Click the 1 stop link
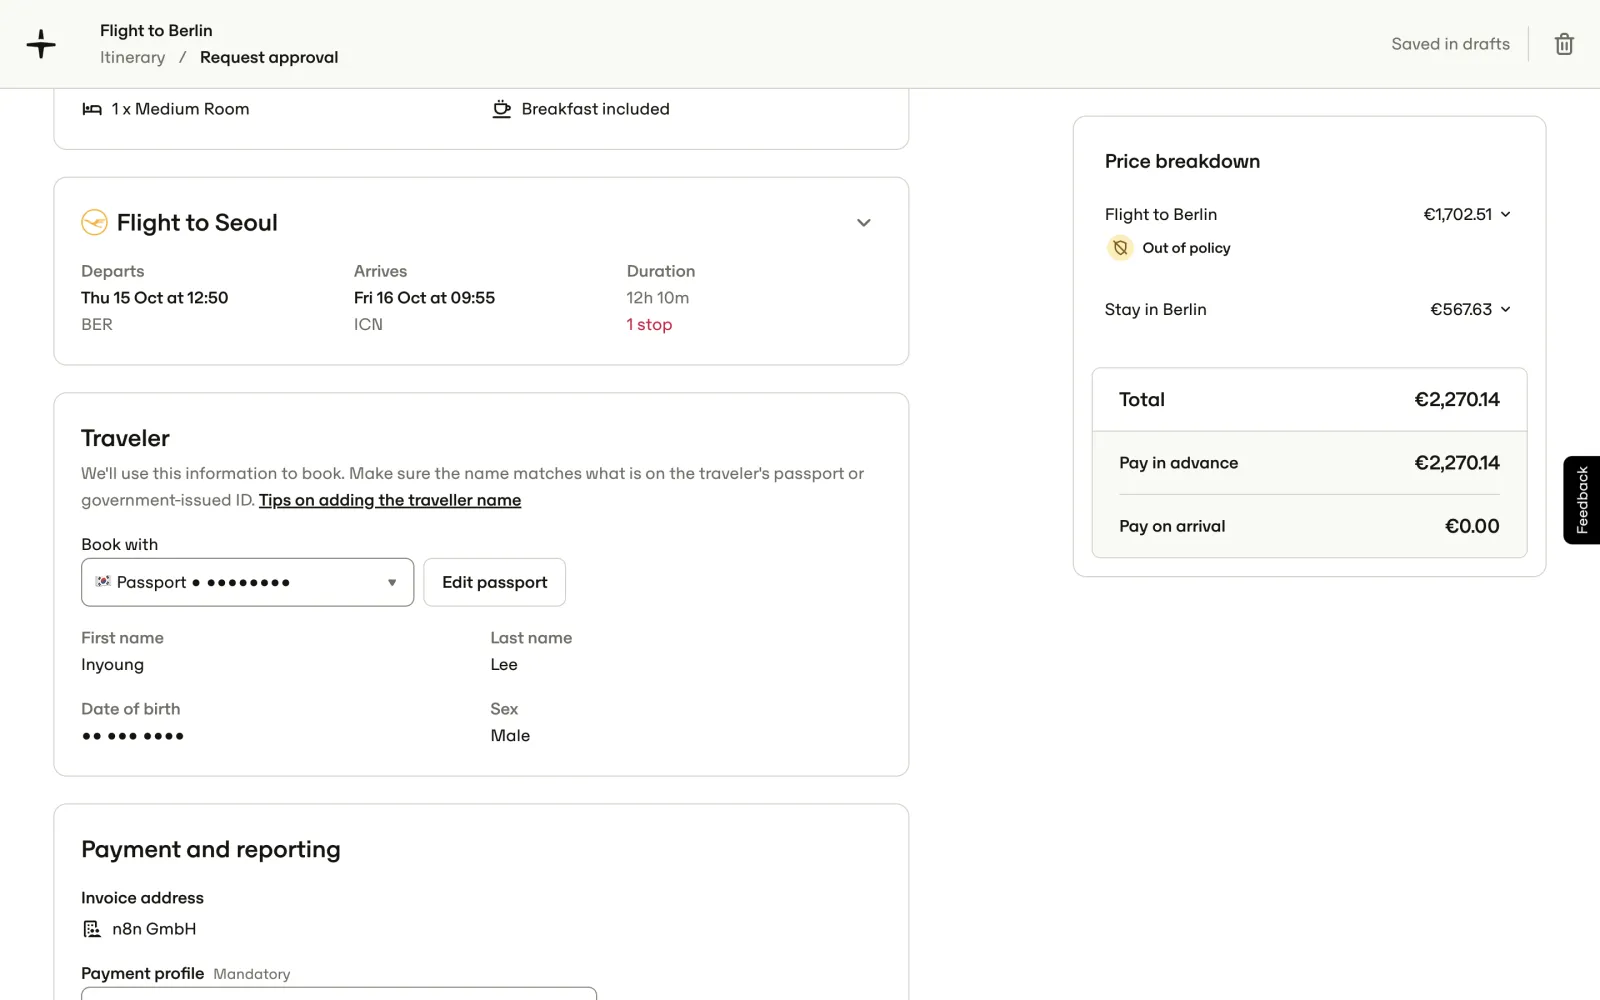The image size is (1600, 1000). pos(649,324)
